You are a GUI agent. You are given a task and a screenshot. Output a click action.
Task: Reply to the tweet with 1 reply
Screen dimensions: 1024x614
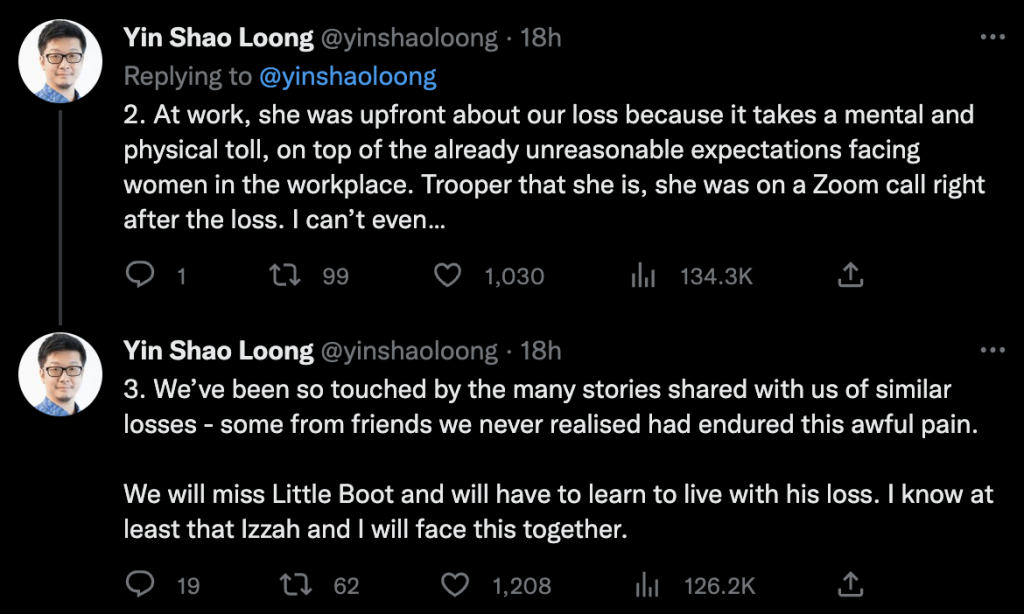139,276
